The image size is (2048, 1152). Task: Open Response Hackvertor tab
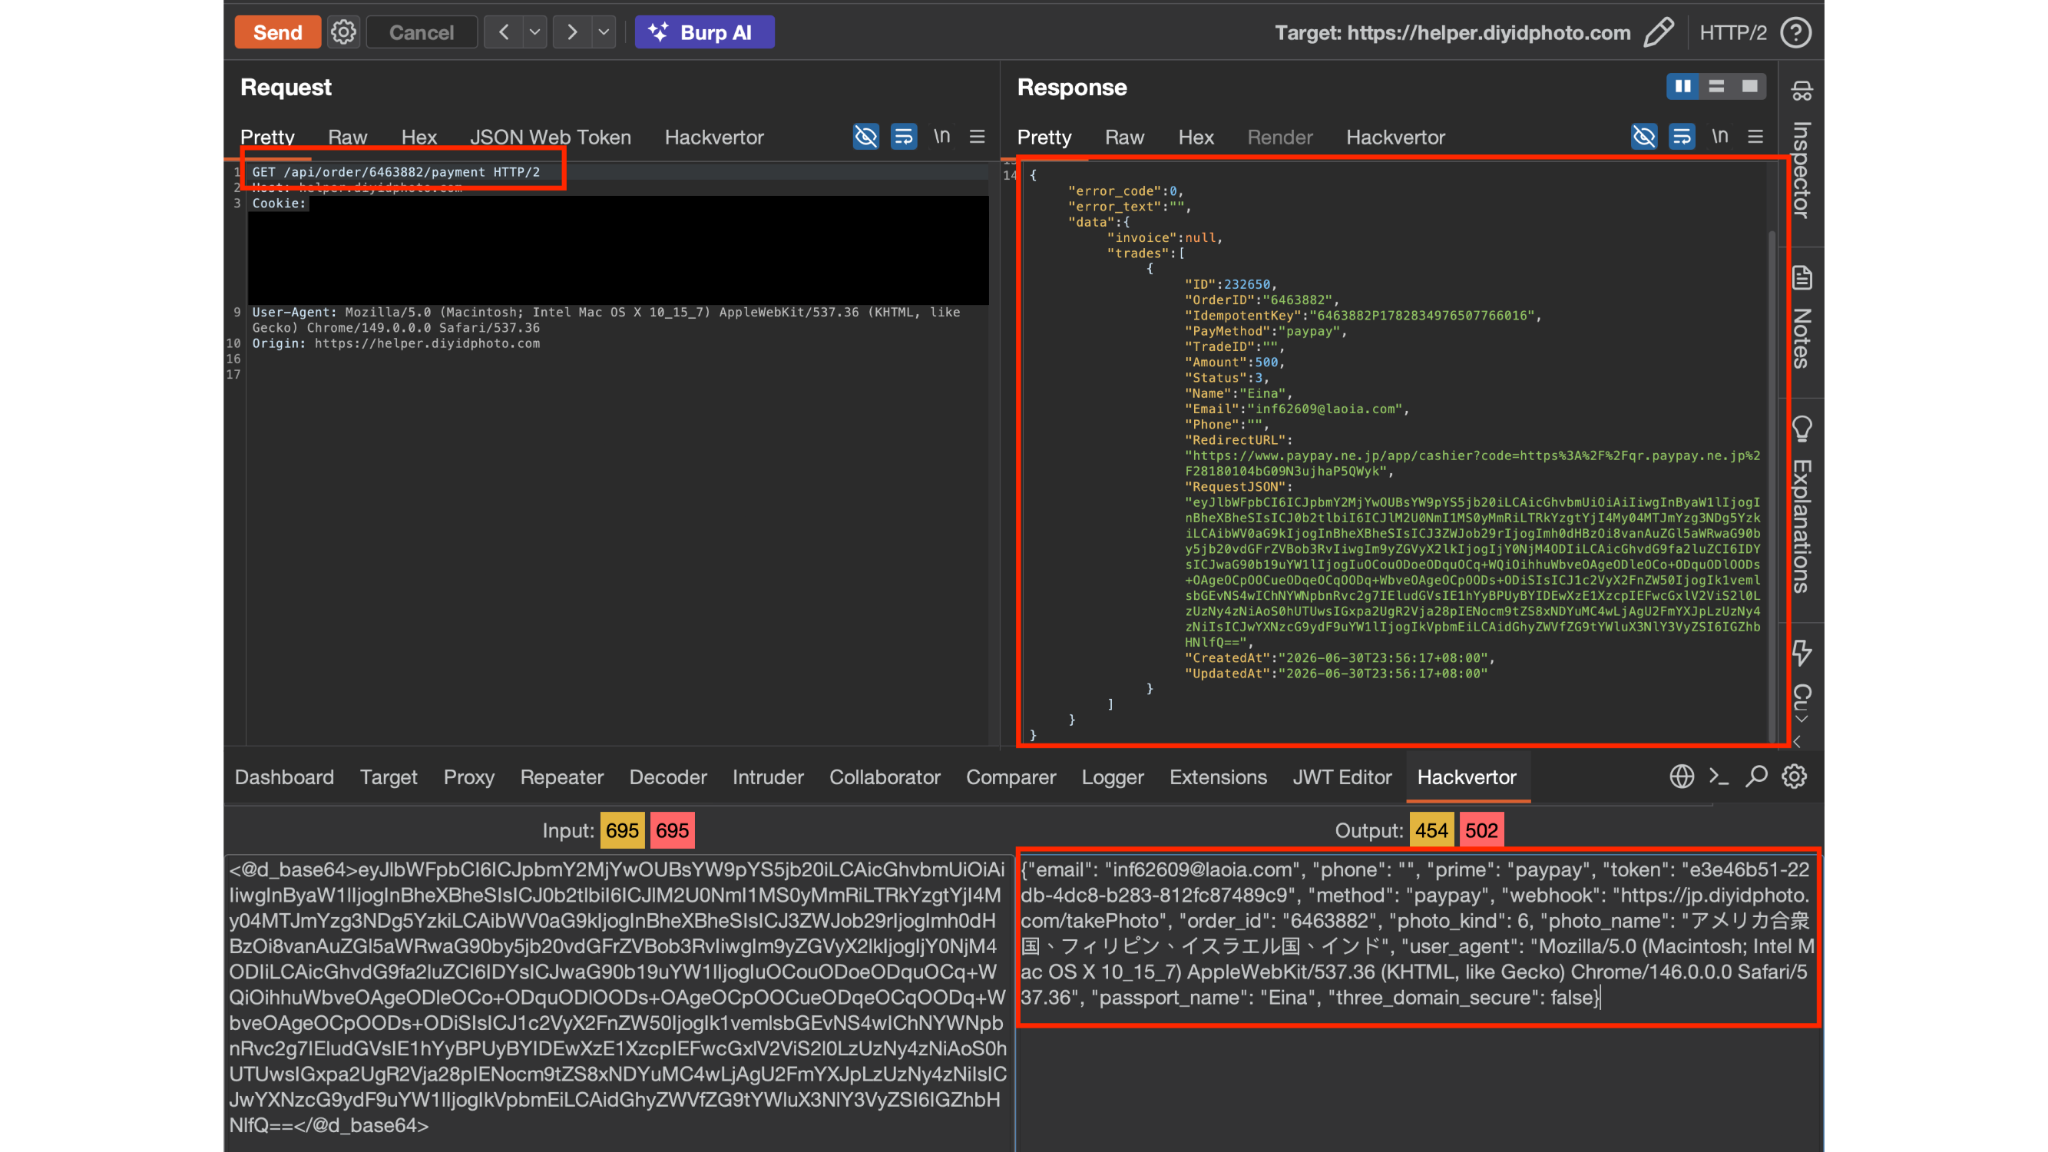[1396, 137]
